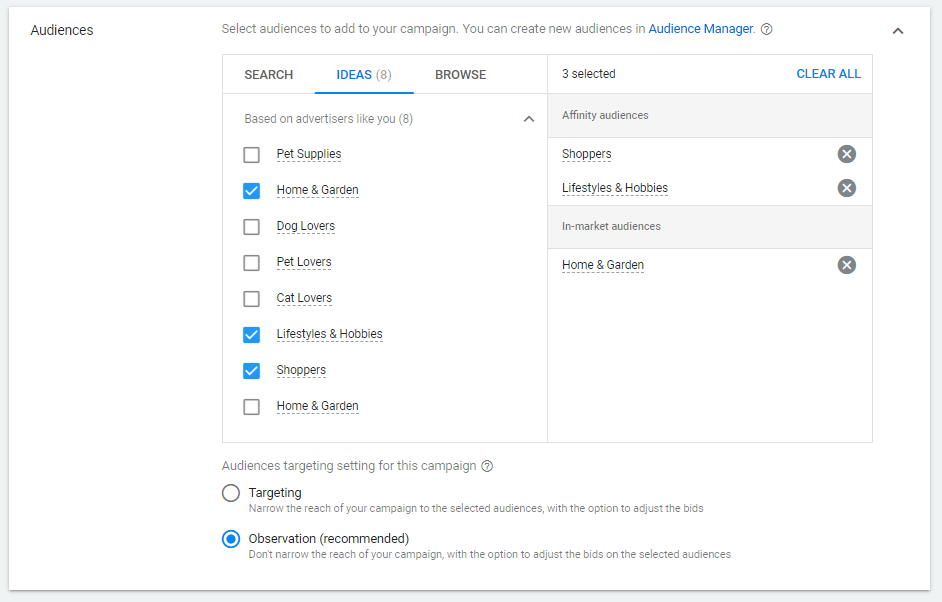The width and height of the screenshot is (942, 602).
Task: Uncheck the Shoppers checkbox
Action: click(x=252, y=371)
